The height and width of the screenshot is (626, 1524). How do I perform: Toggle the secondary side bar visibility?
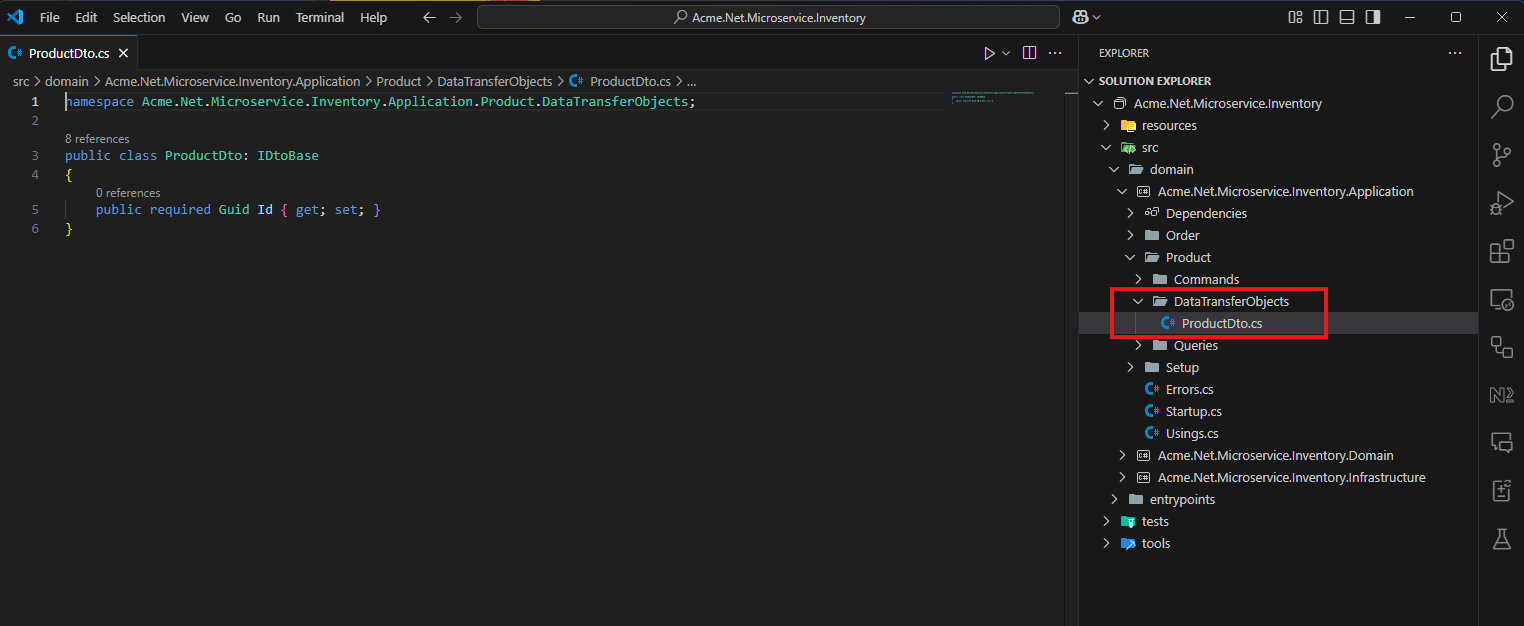pyautogui.click(x=1373, y=17)
